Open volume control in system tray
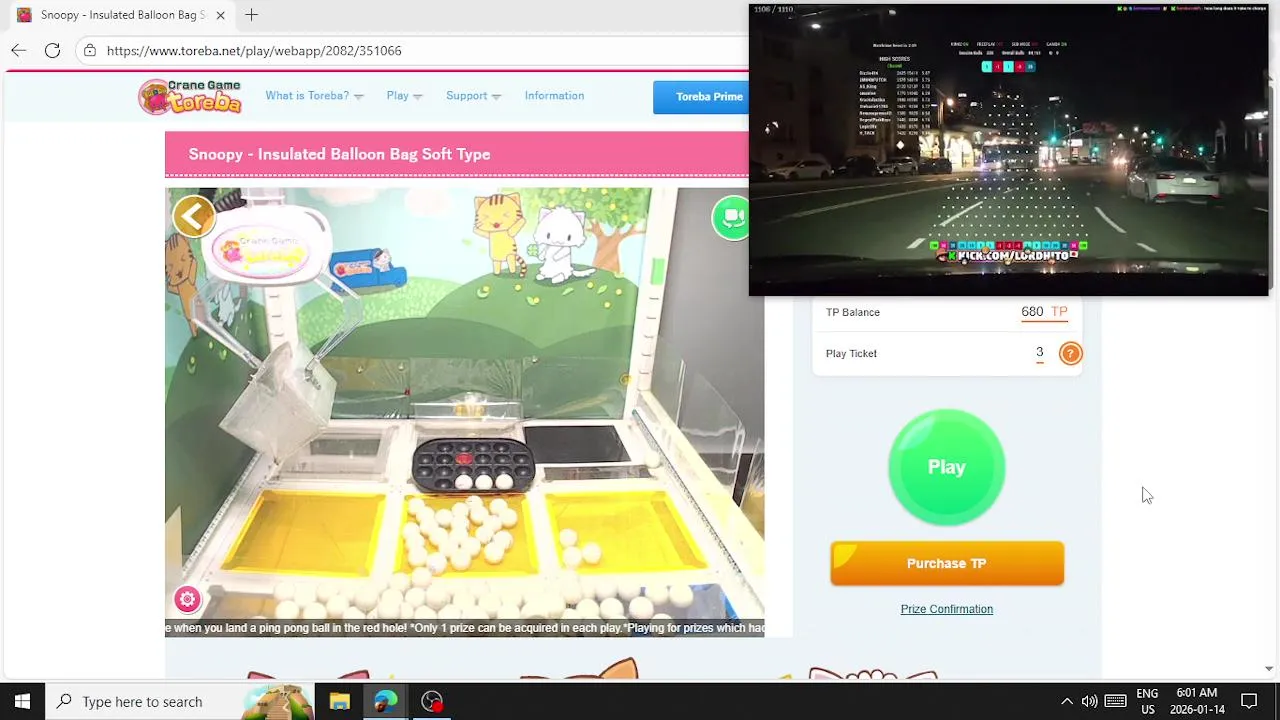 [x=1089, y=701]
